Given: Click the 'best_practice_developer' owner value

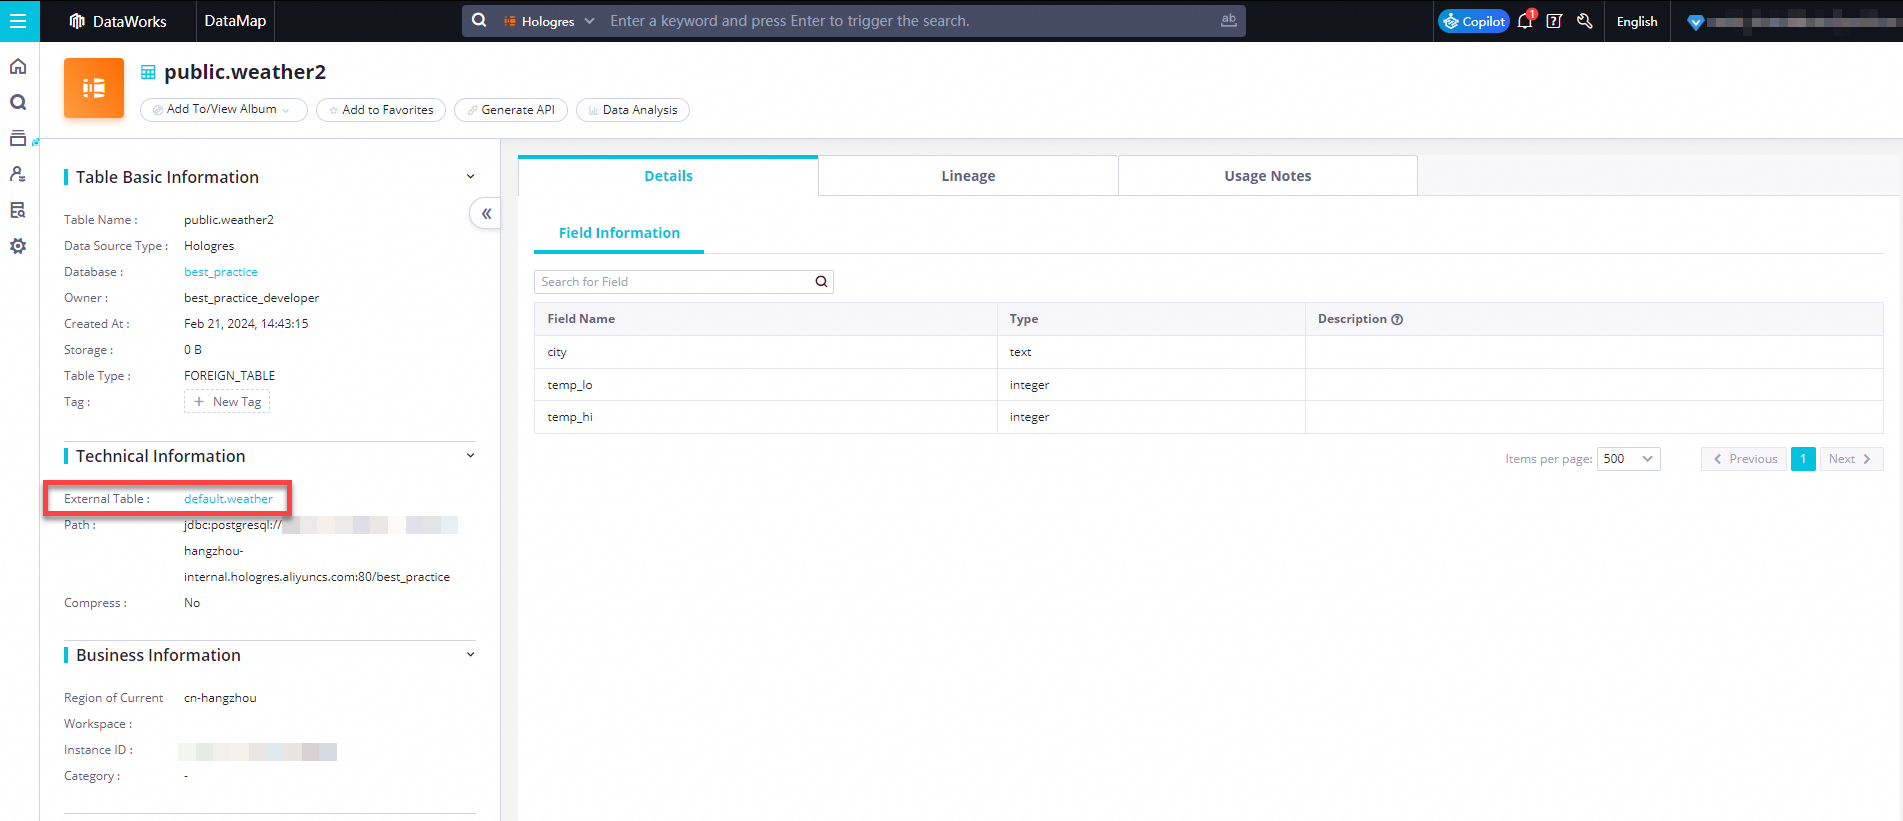Looking at the screenshot, I should (252, 298).
